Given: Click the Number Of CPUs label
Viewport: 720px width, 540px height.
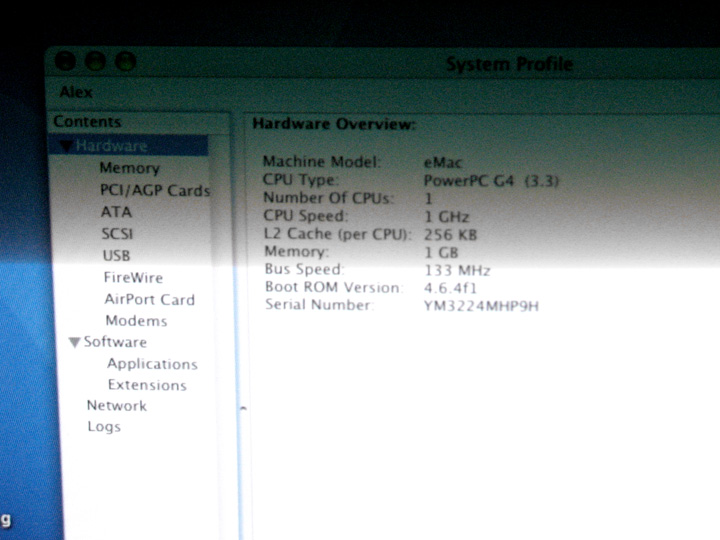Looking at the screenshot, I should click(x=329, y=198).
